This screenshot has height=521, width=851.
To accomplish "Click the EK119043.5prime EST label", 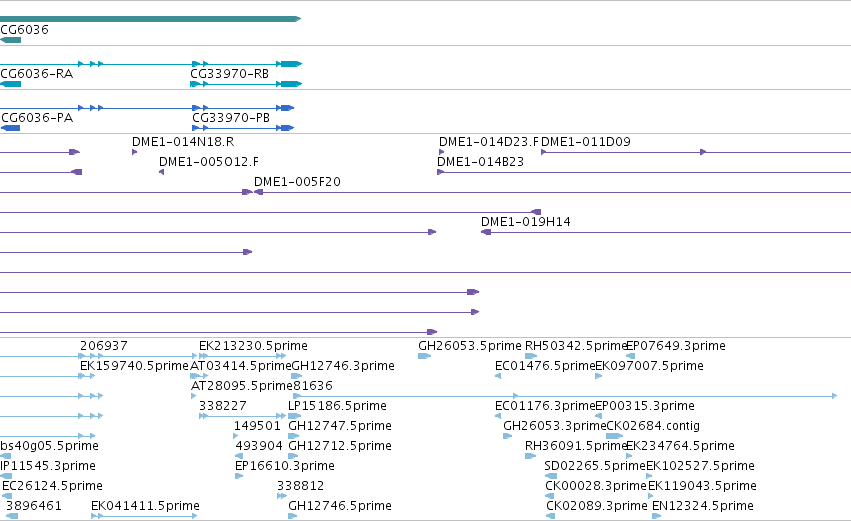I will tap(702, 486).
